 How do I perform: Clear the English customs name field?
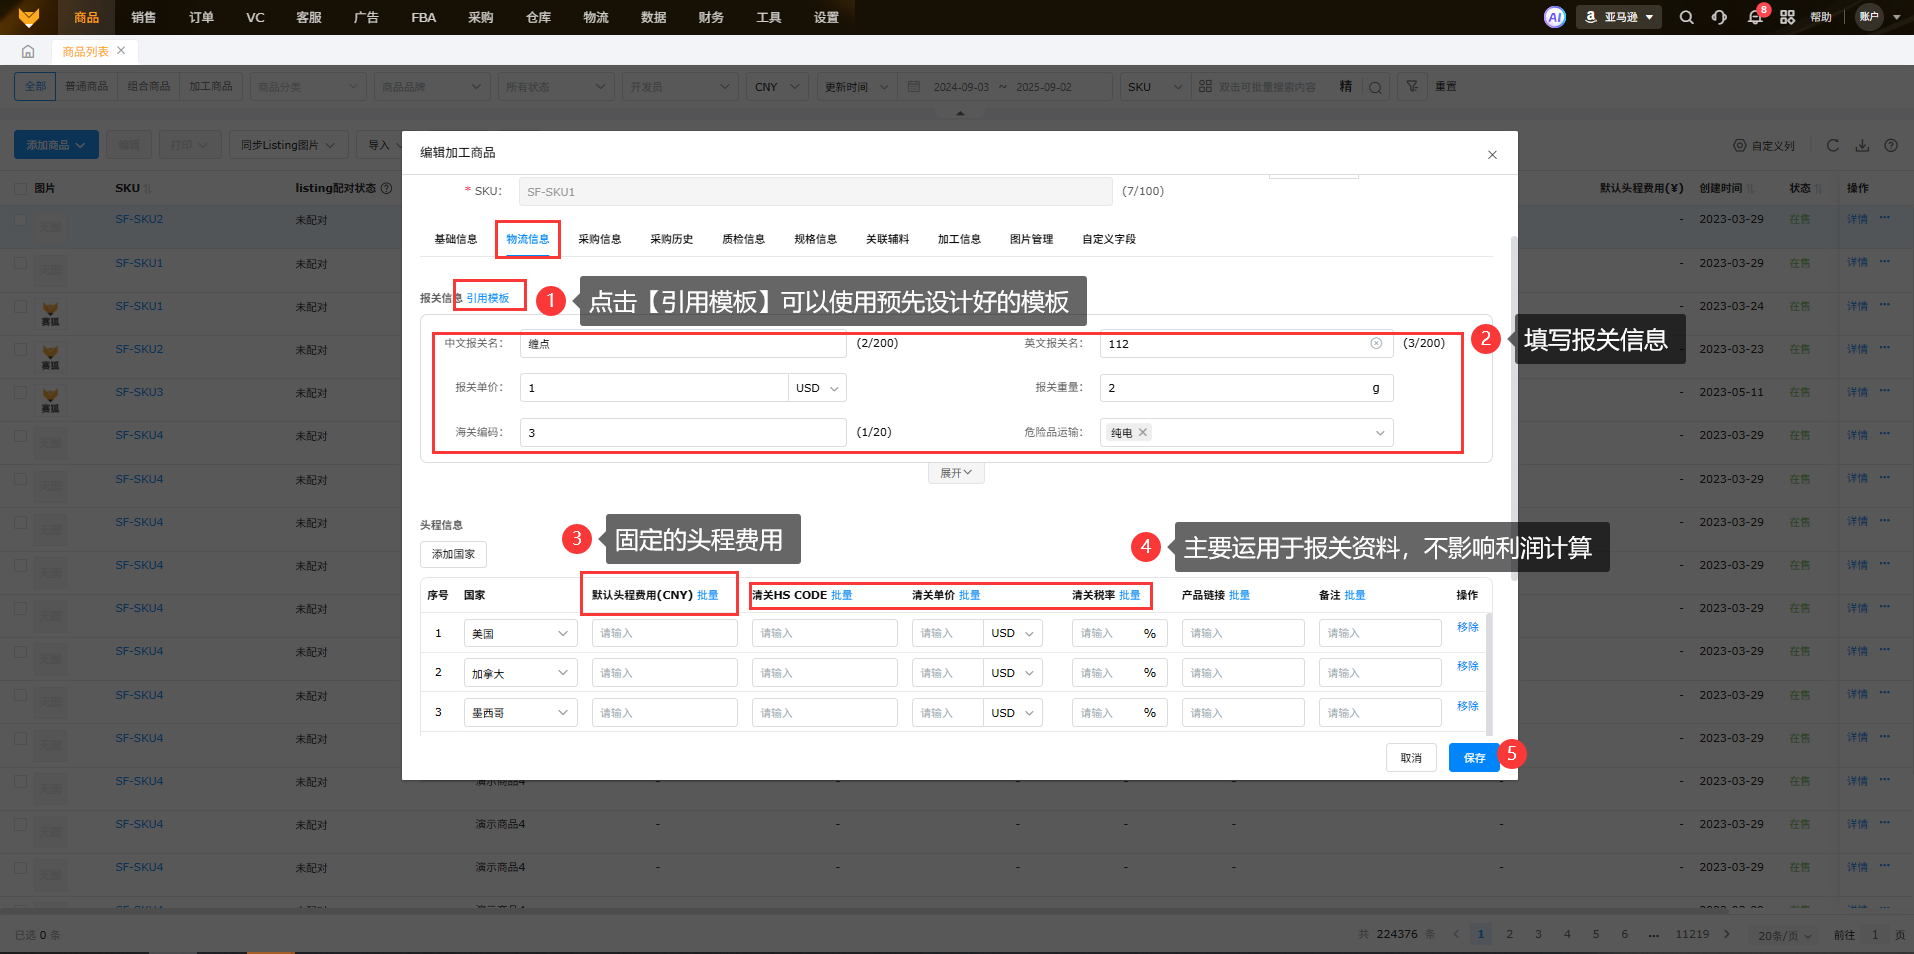tap(1376, 344)
